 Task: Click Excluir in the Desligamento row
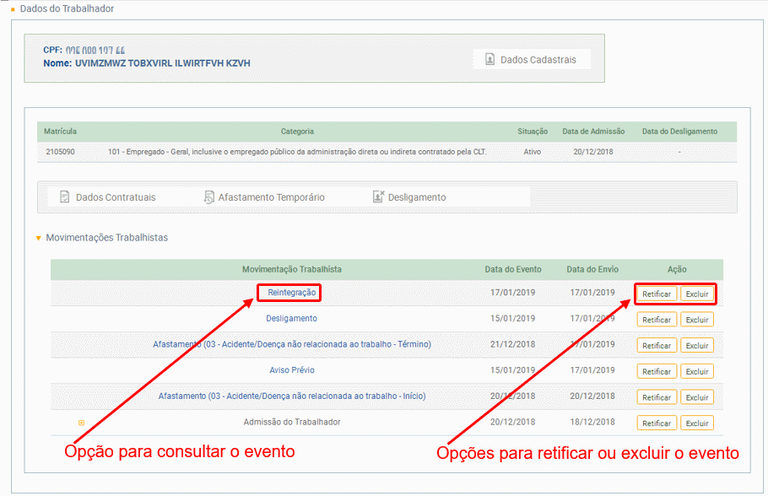(697, 320)
